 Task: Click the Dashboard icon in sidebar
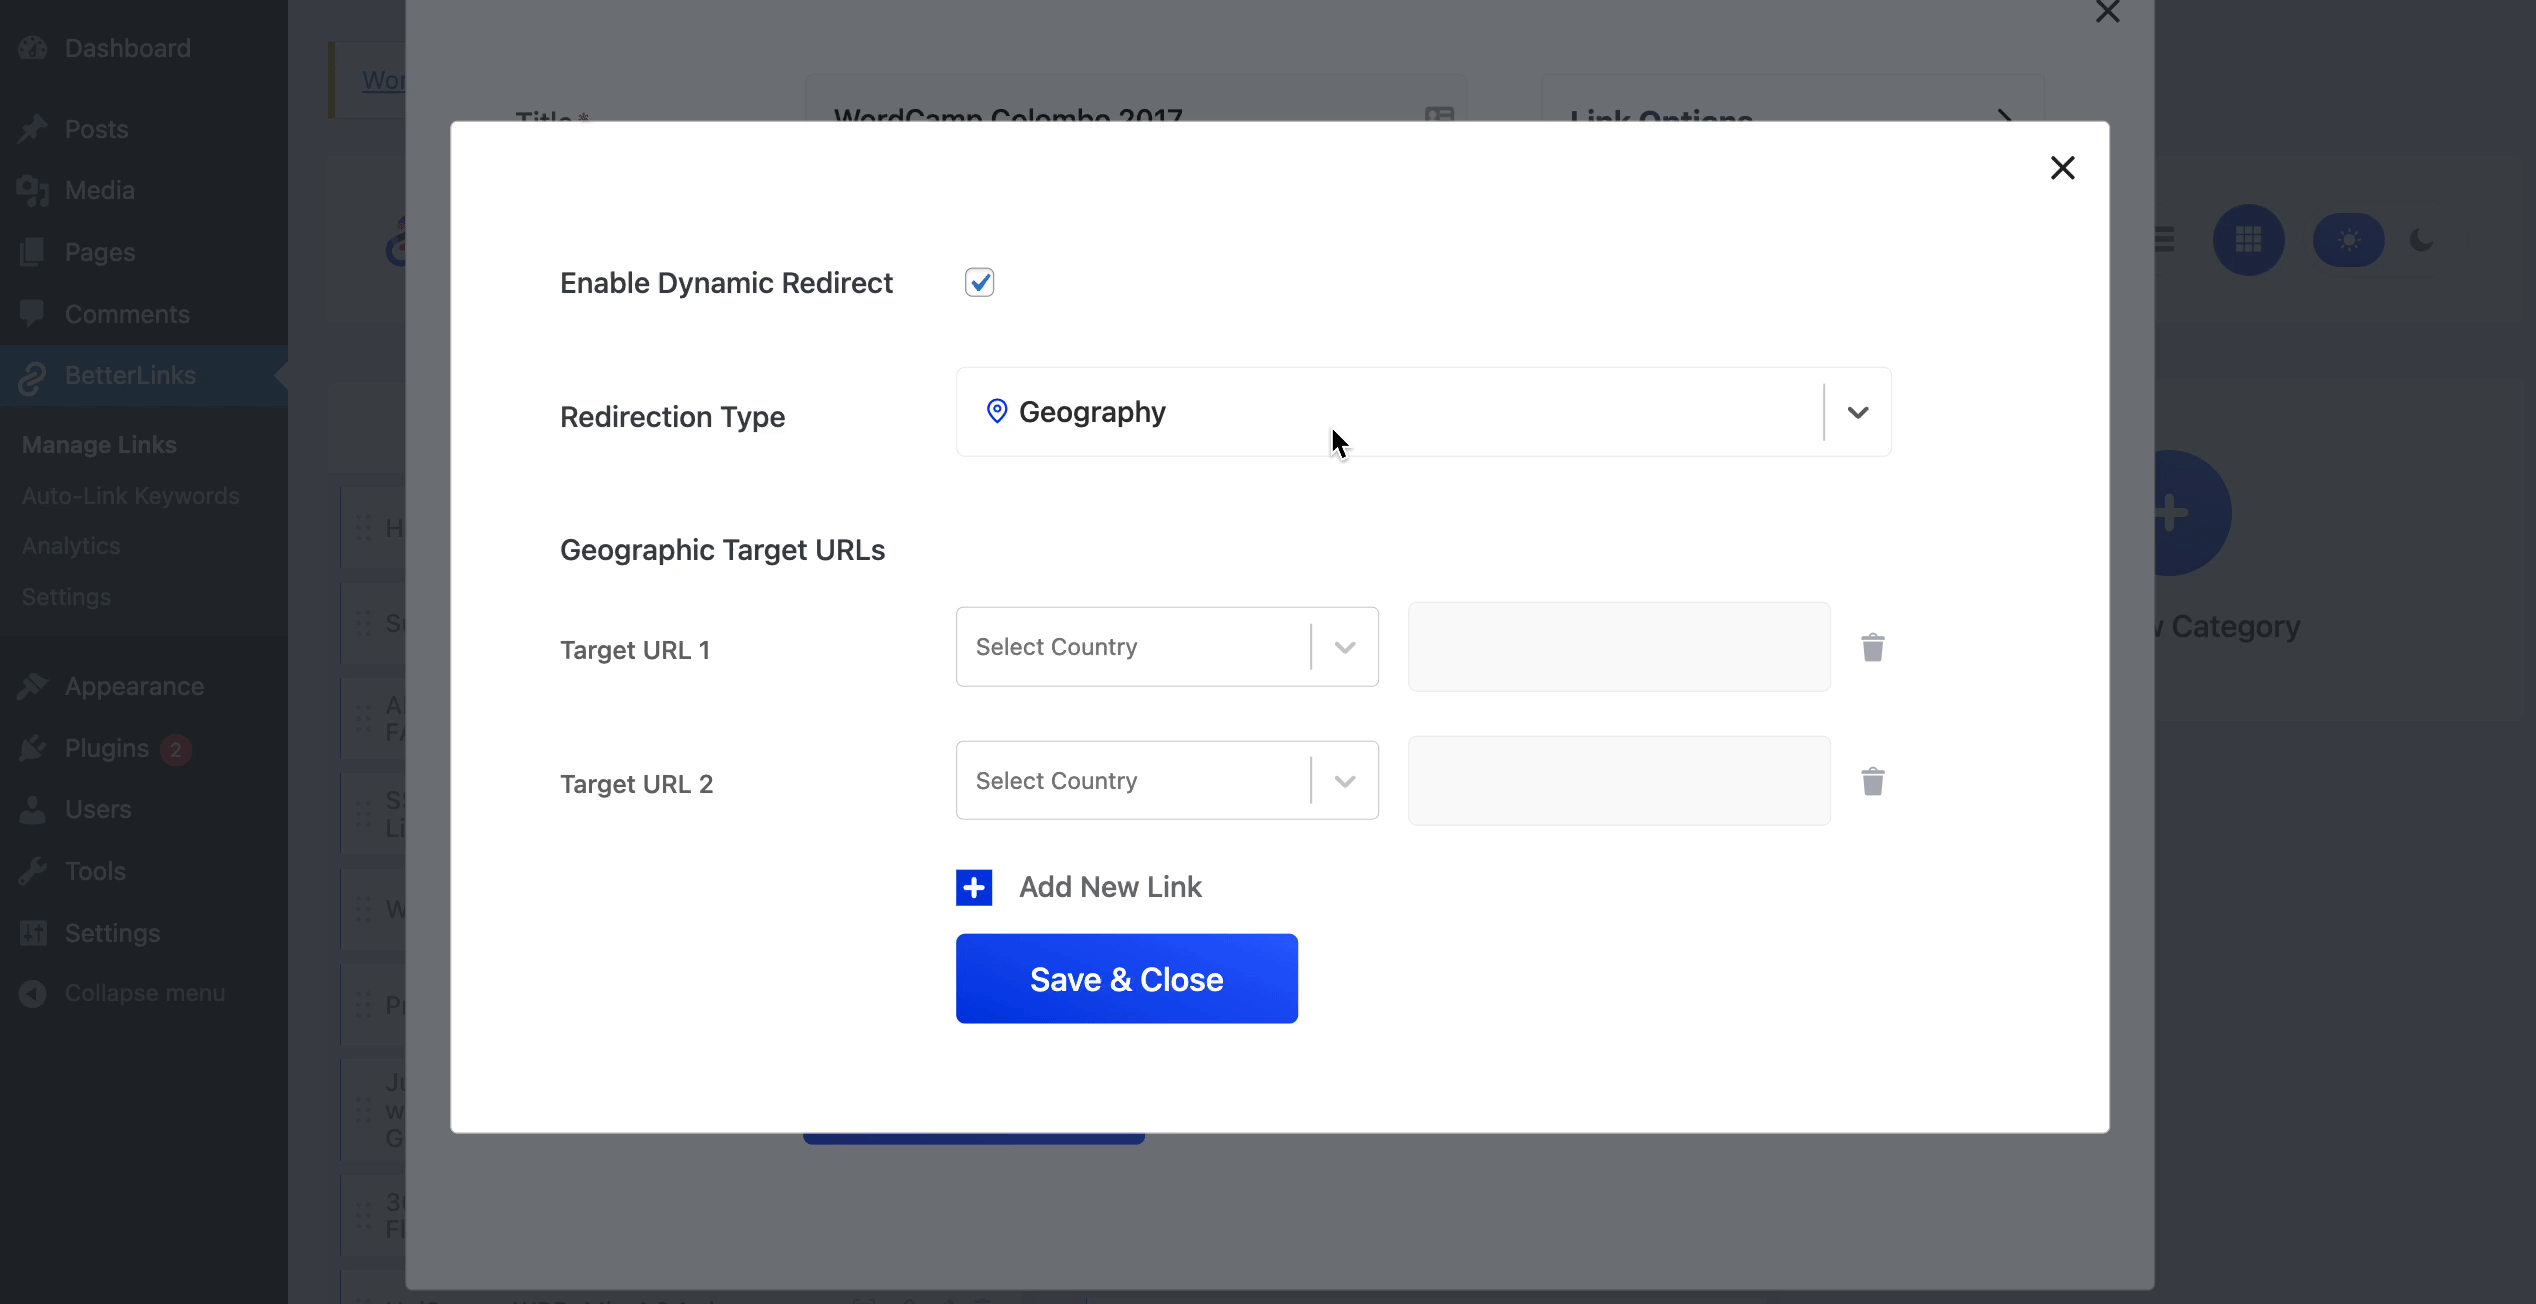pos(32,48)
